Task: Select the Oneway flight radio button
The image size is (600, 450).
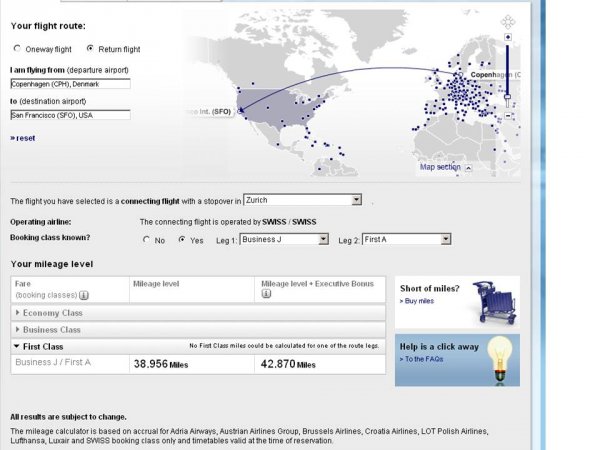Action: 17,49
